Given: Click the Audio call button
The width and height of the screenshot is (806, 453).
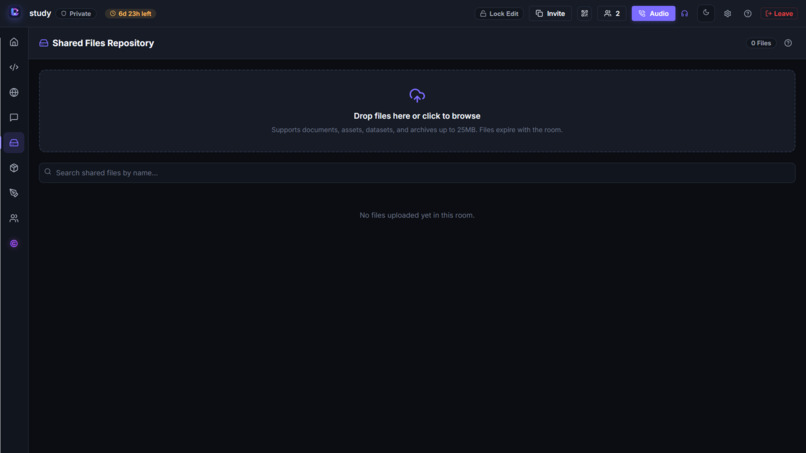Looking at the screenshot, I should 653,13.
